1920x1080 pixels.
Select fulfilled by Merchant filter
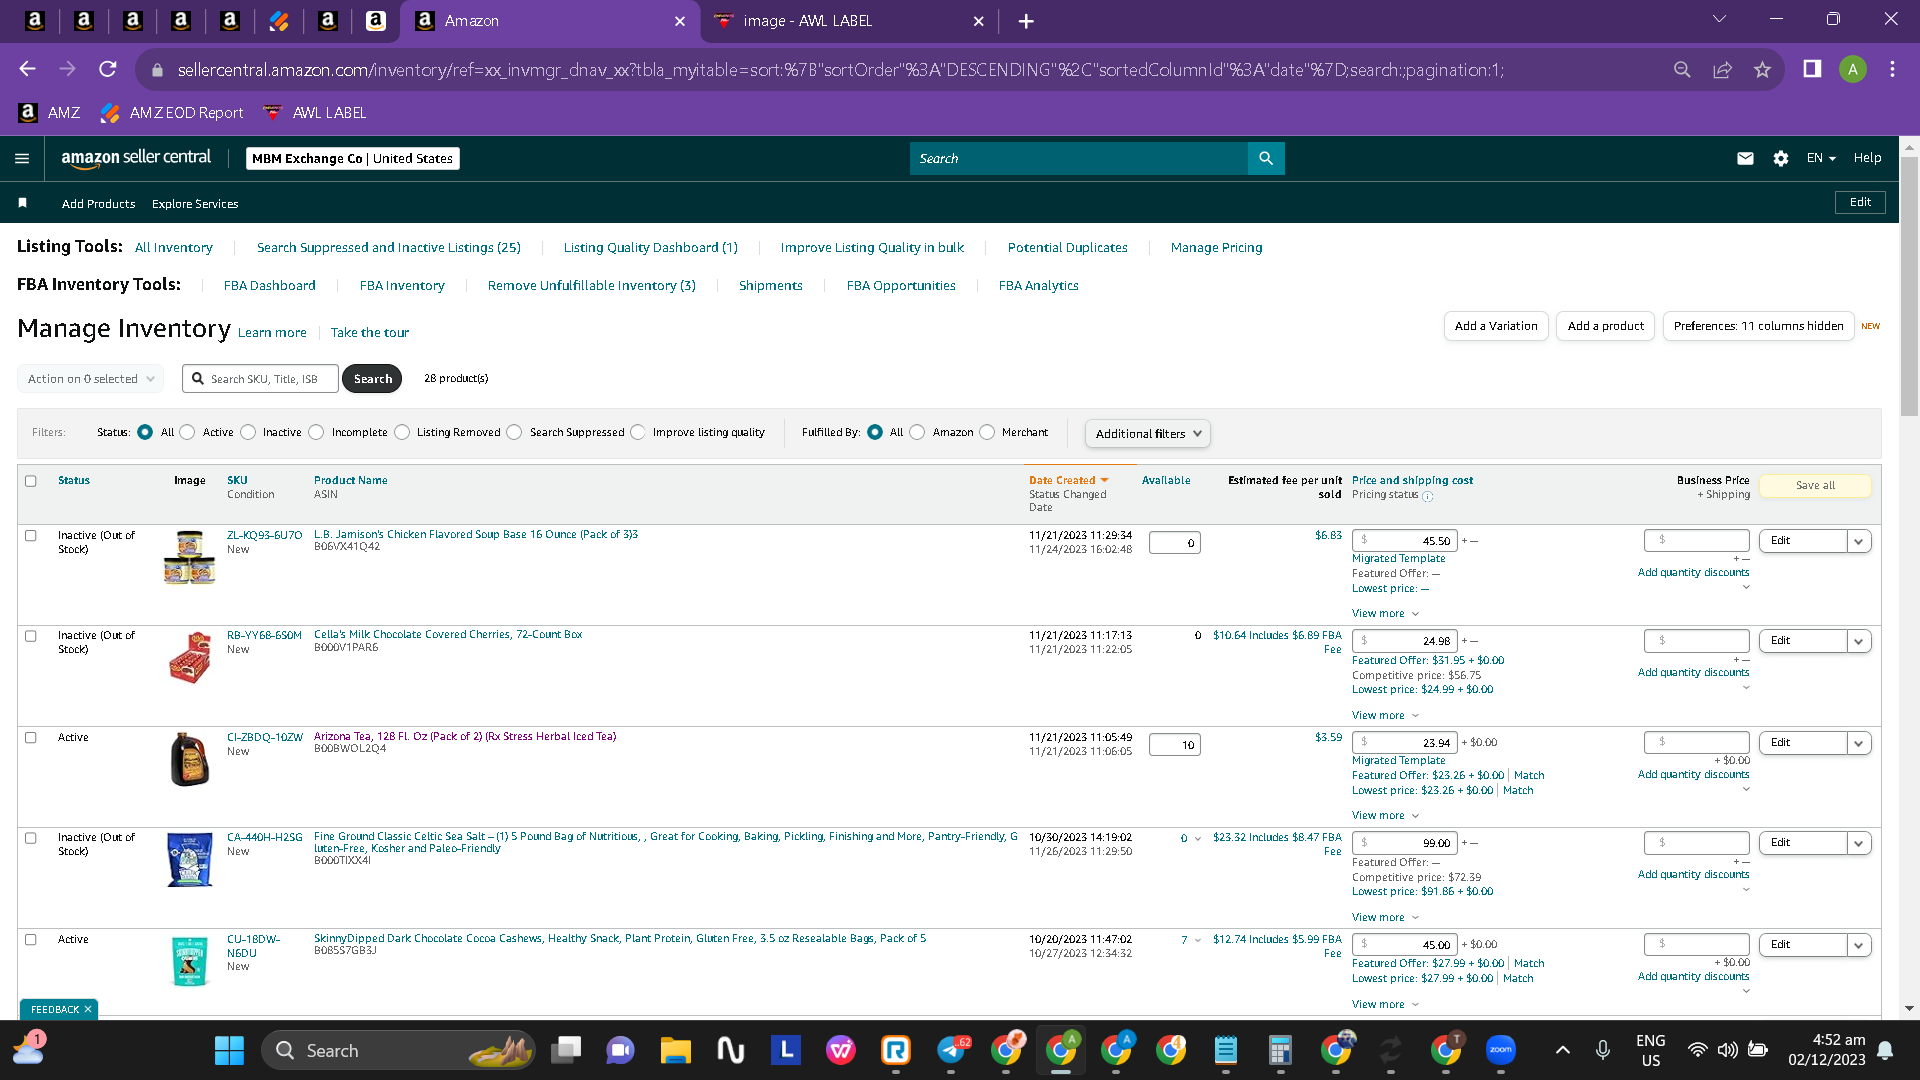(987, 432)
